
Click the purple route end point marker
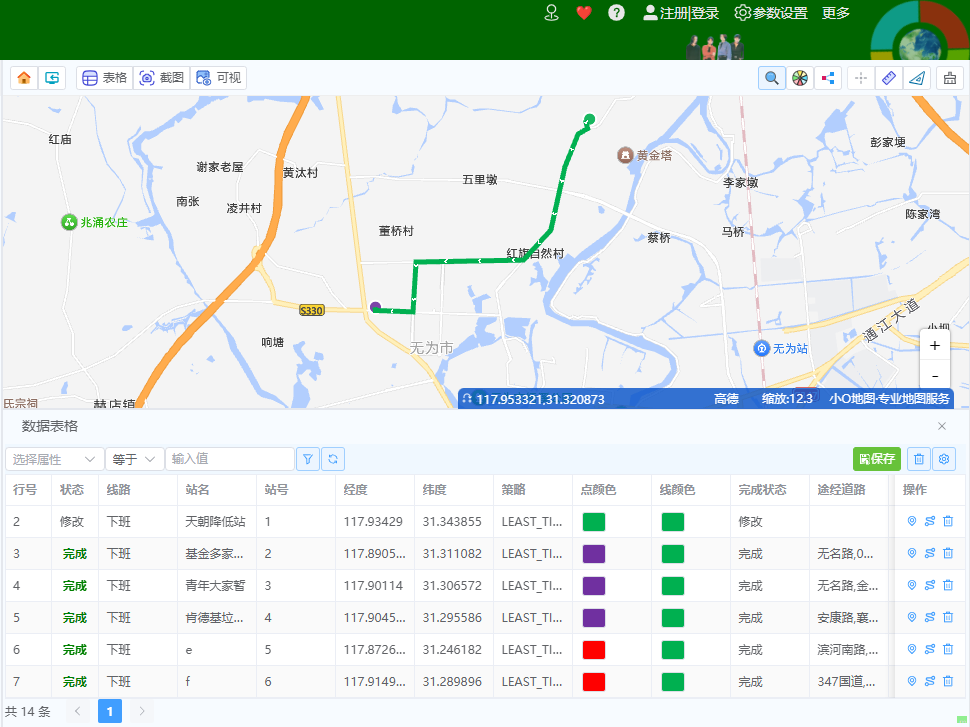point(375,307)
